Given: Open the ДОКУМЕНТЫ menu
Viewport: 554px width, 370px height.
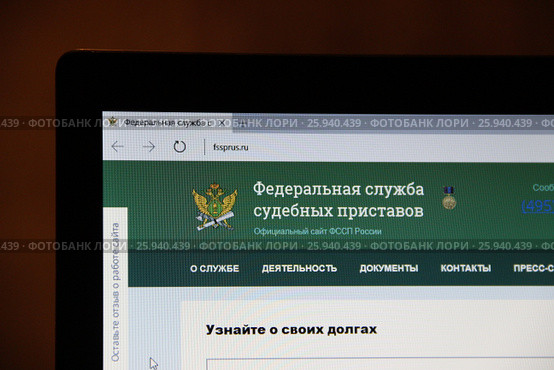Looking at the screenshot, I should click(x=389, y=268).
